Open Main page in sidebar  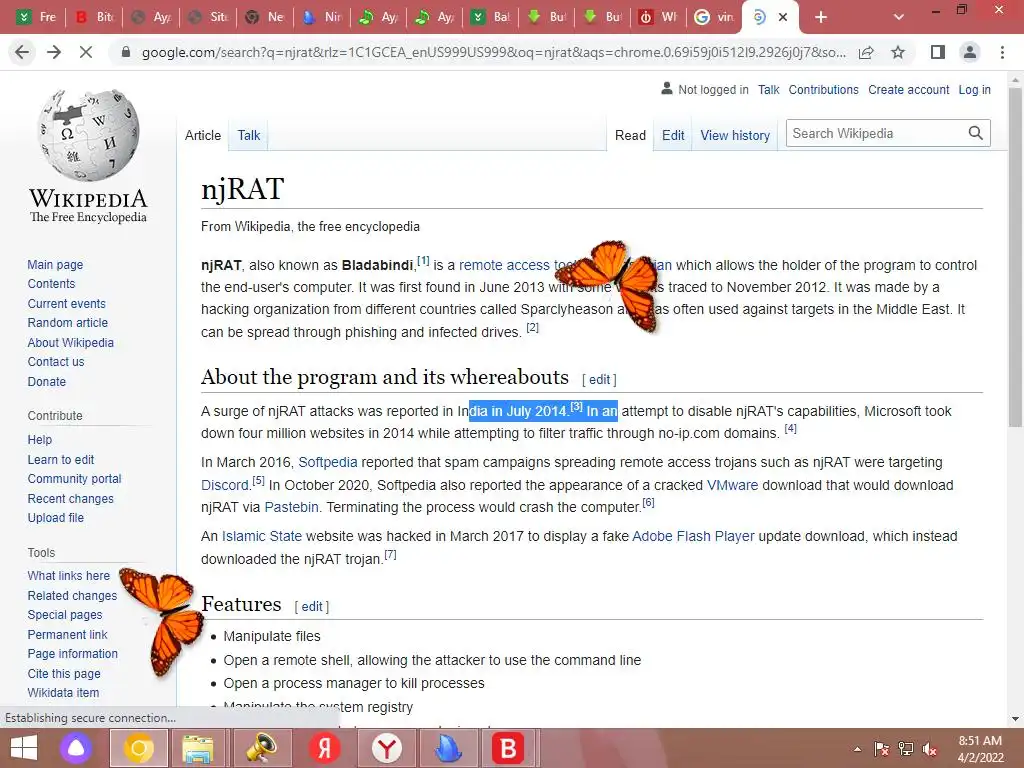(x=55, y=264)
